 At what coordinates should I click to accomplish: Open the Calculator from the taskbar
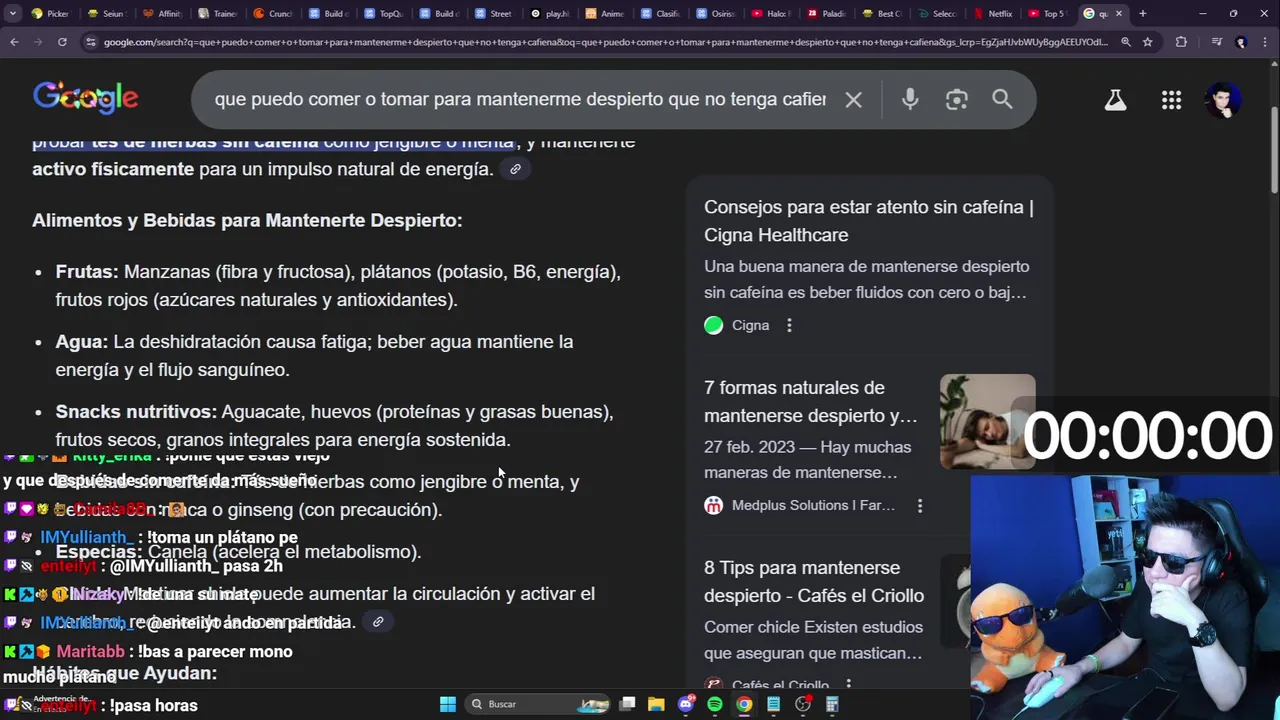tap(832, 704)
